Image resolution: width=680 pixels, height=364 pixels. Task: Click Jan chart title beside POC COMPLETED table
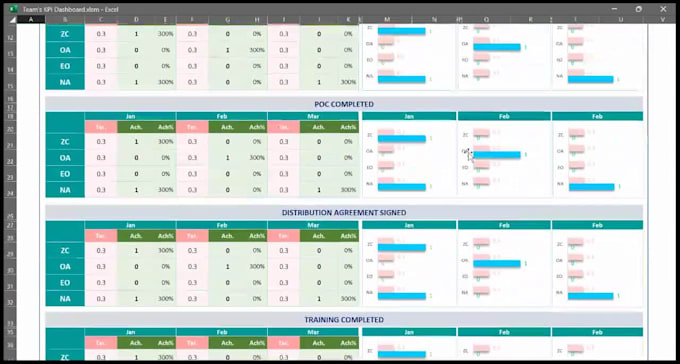409,116
